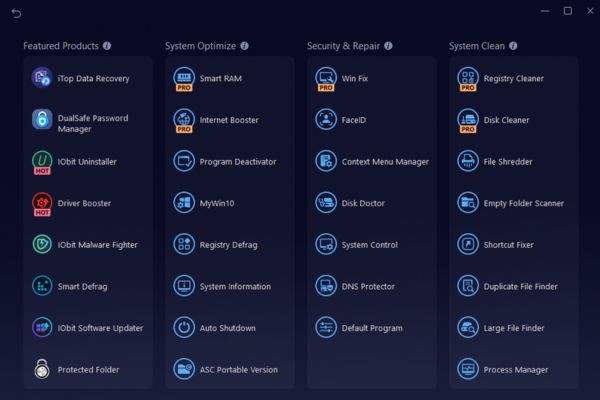Launch the Registry Defrag icon
This screenshot has height=400, width=600.
pos(184,244)
